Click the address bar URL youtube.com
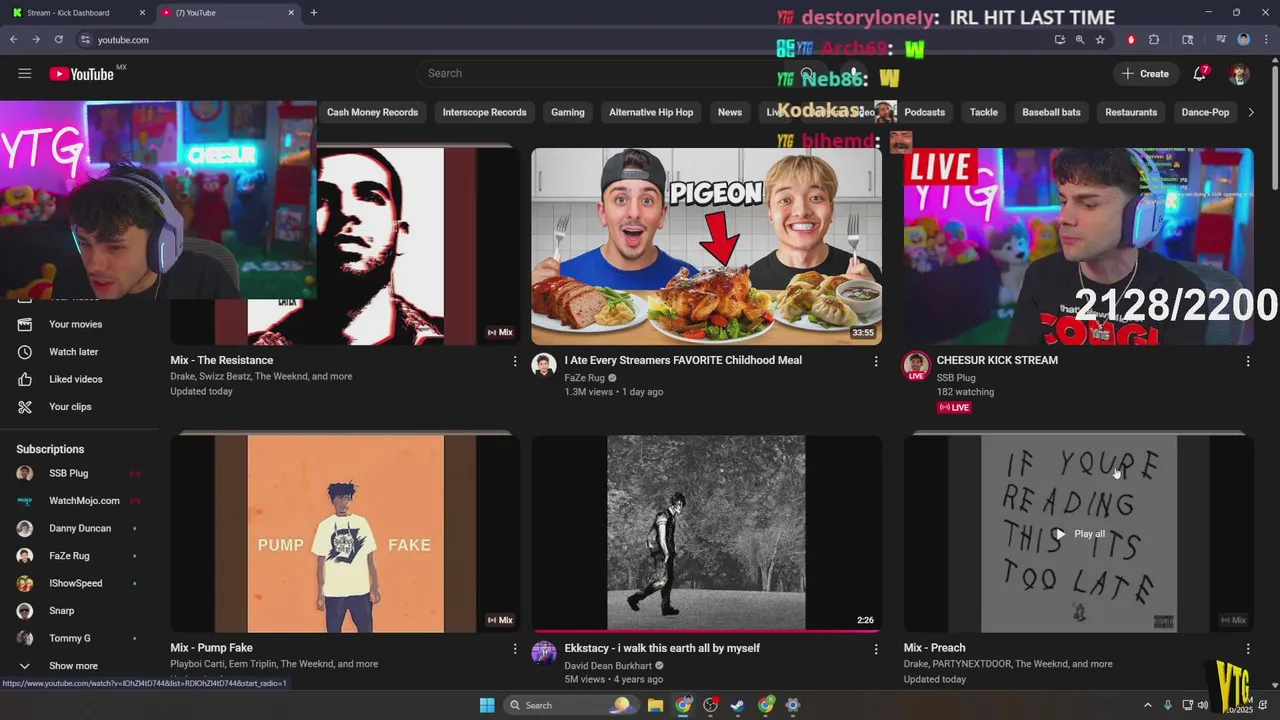The width and height of the screenshot is (1280, 720). [x=123, y=40]
